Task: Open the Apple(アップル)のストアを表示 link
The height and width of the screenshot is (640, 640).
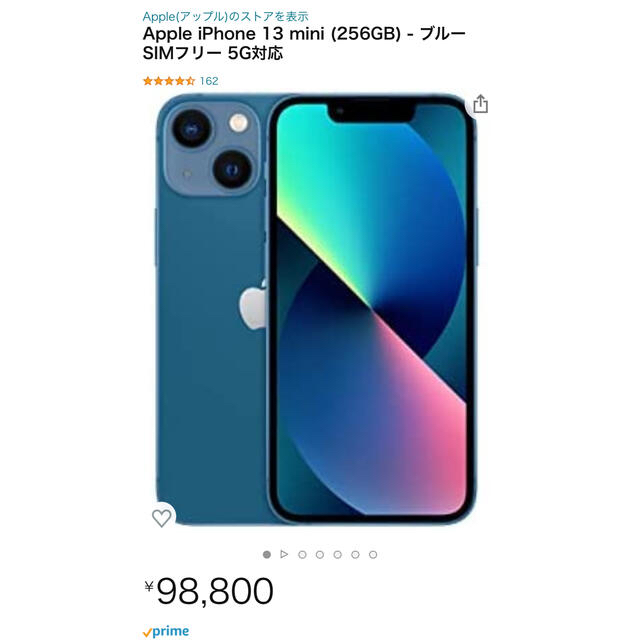Action: point(225,17)
